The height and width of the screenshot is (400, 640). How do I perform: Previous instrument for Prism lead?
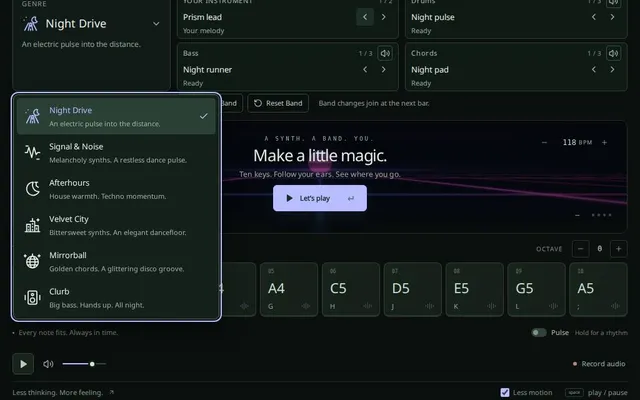(365, 17)
